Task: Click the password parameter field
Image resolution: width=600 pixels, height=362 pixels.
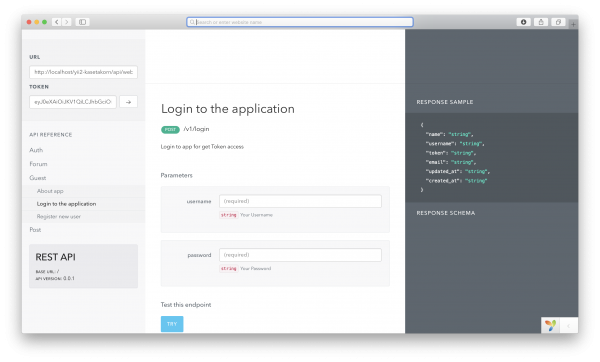Action: click(300, 255)
